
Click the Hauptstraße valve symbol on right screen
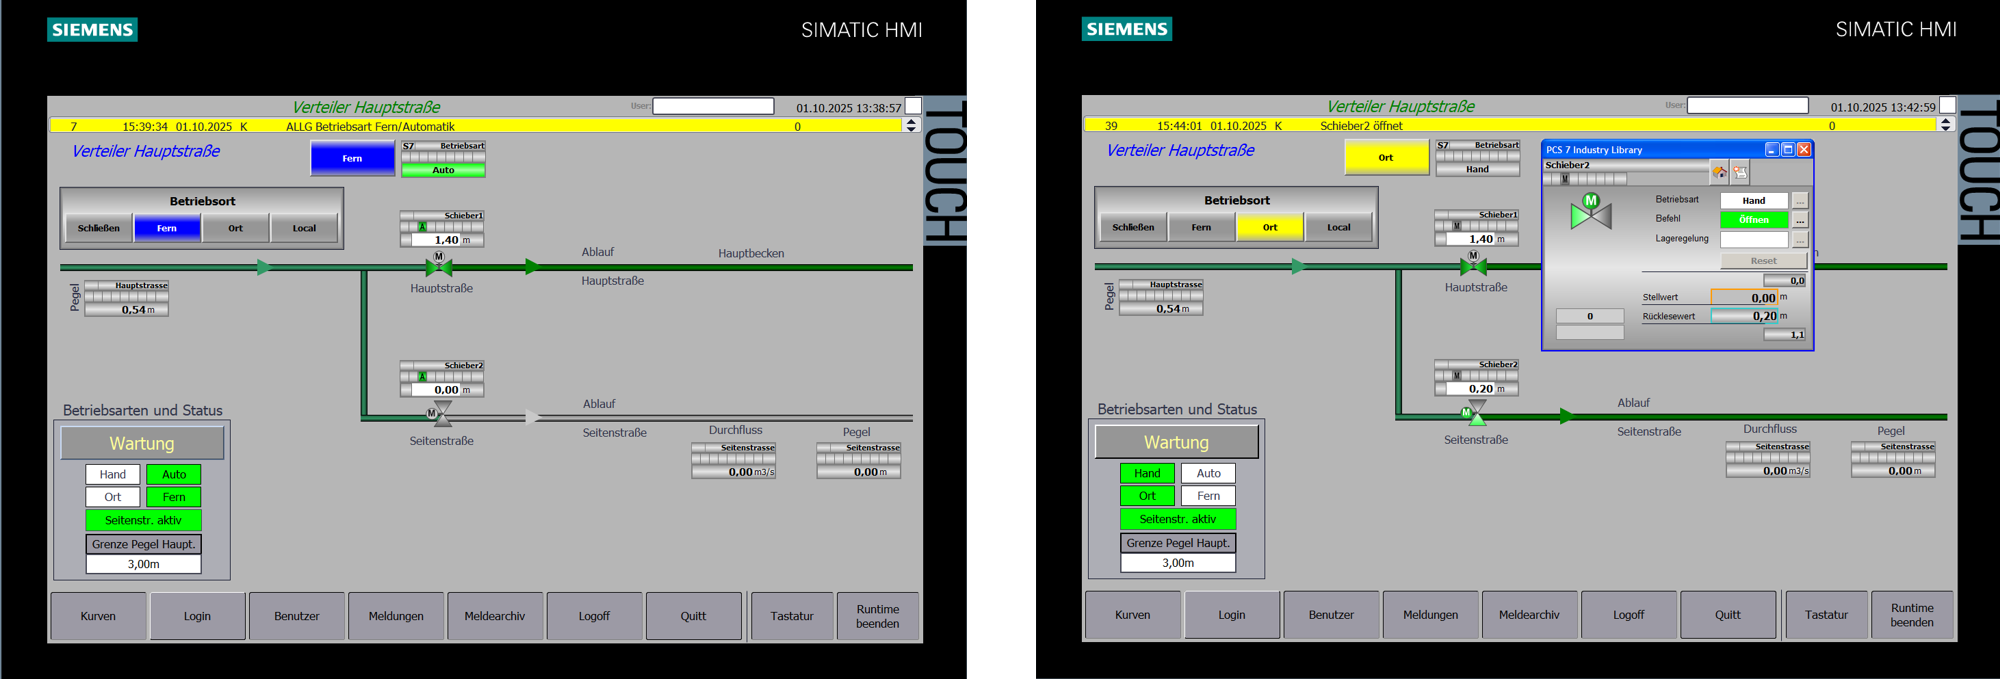tap(1474, 265)
